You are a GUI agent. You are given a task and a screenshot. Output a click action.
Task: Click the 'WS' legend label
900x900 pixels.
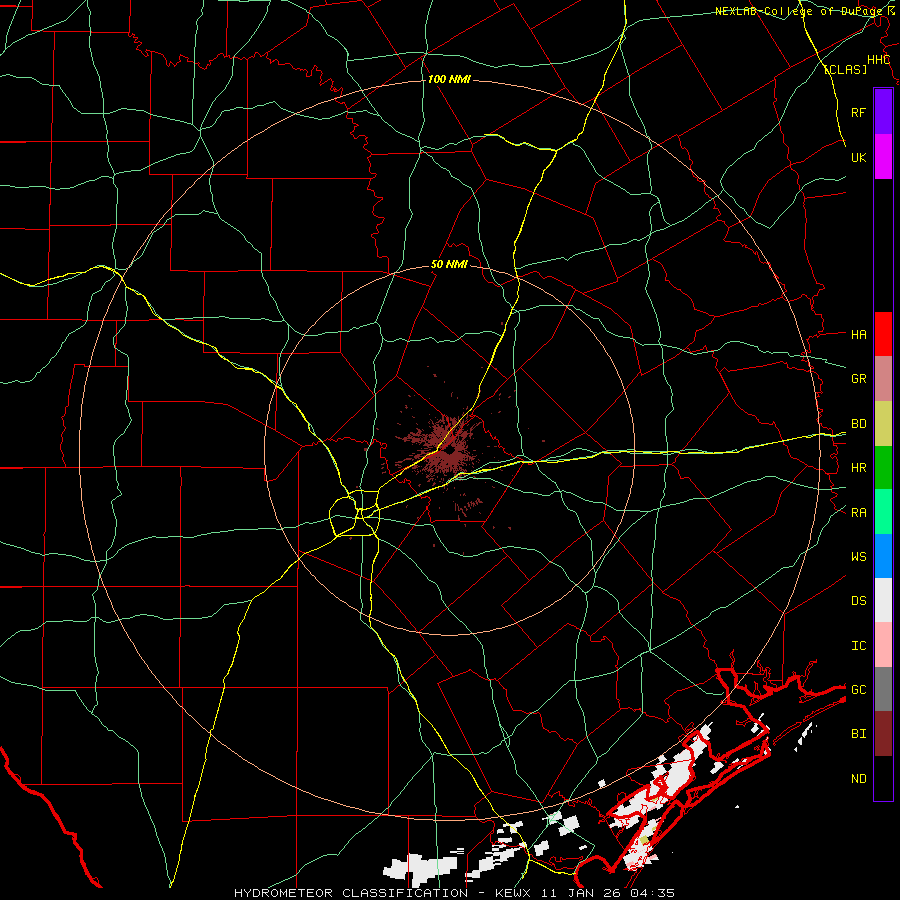tap(858, 556)
